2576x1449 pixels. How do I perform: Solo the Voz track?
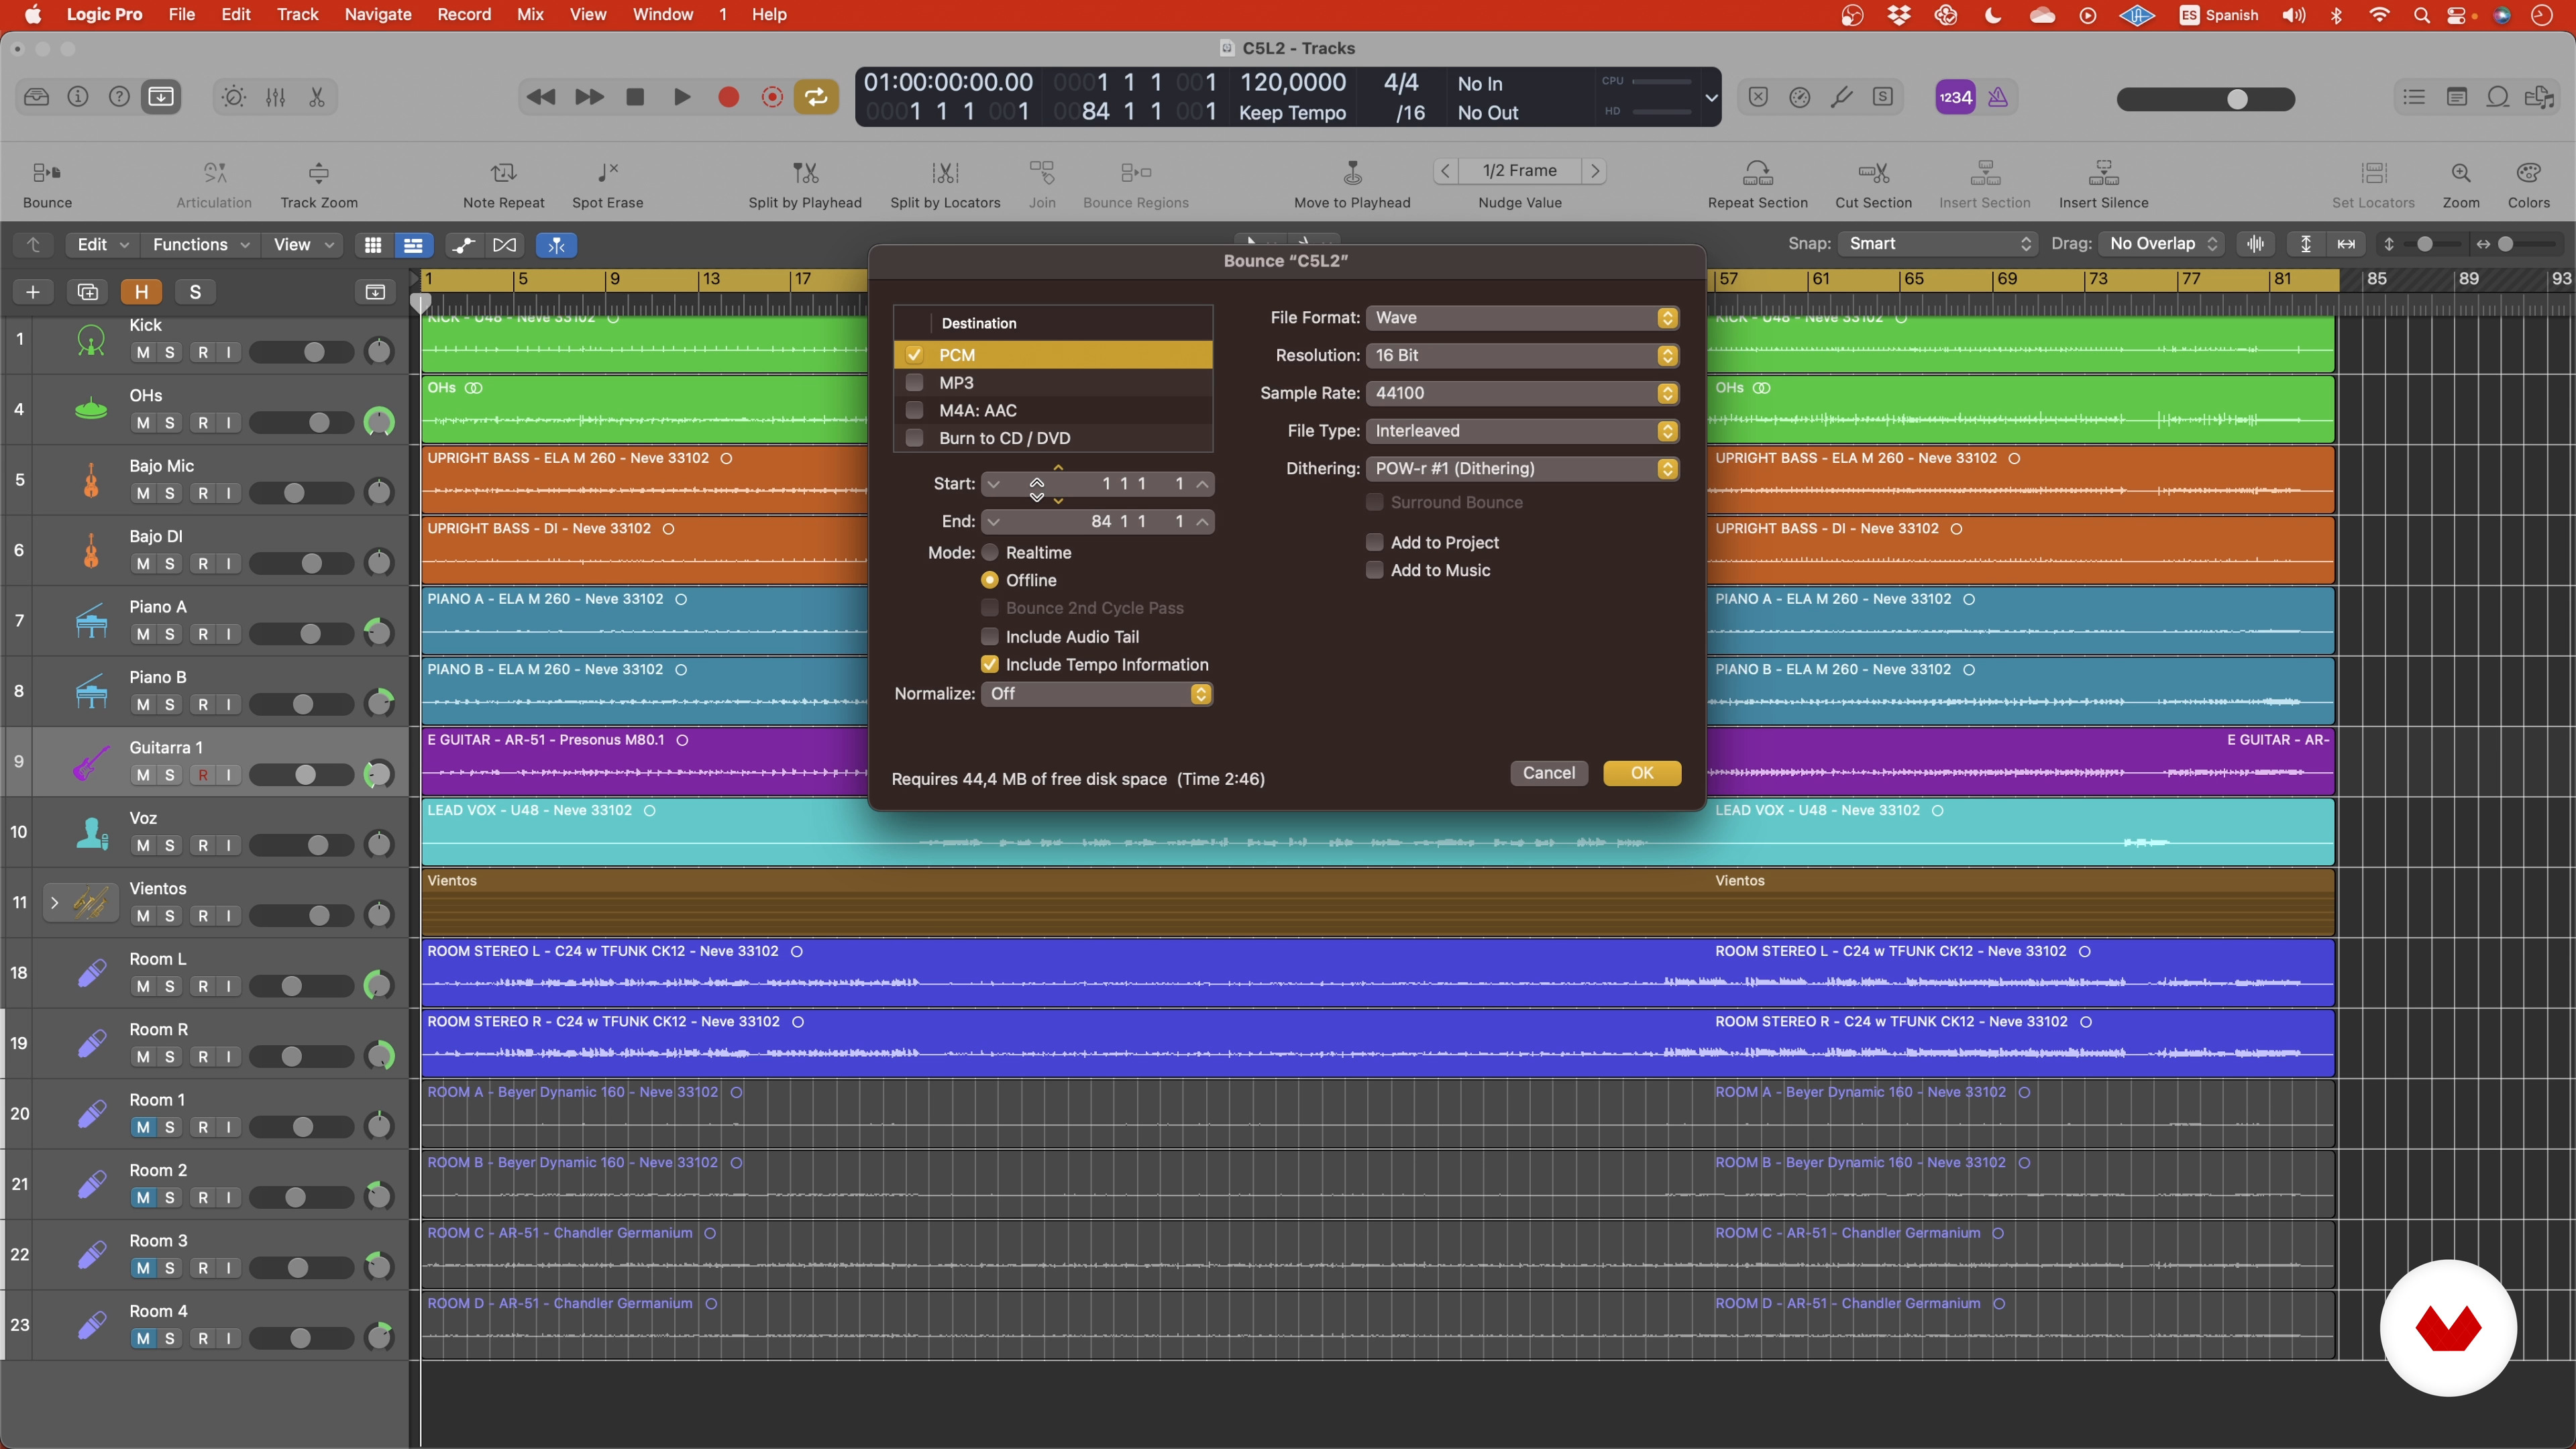click(169, 845)
